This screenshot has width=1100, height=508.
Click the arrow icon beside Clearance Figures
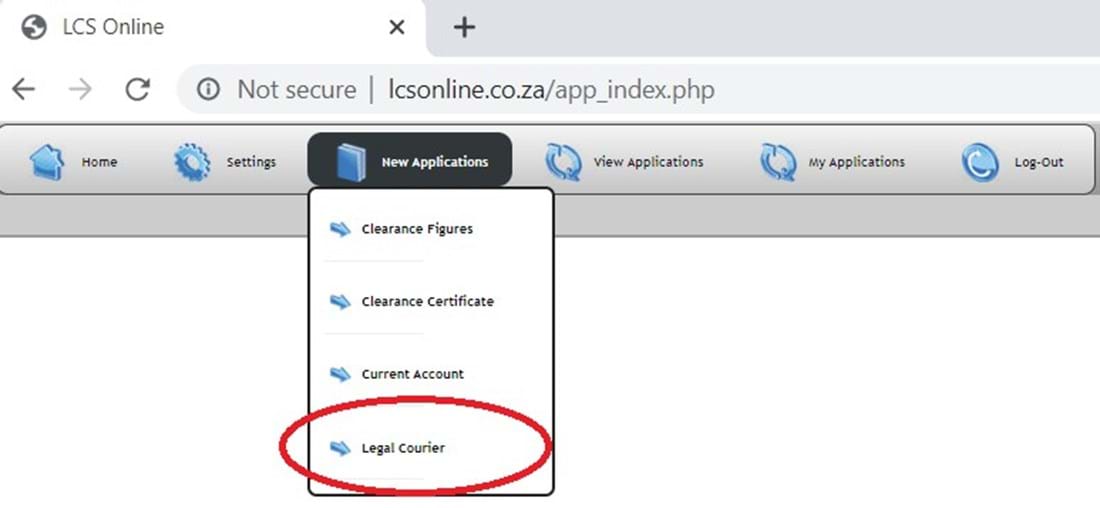(340, 229)
